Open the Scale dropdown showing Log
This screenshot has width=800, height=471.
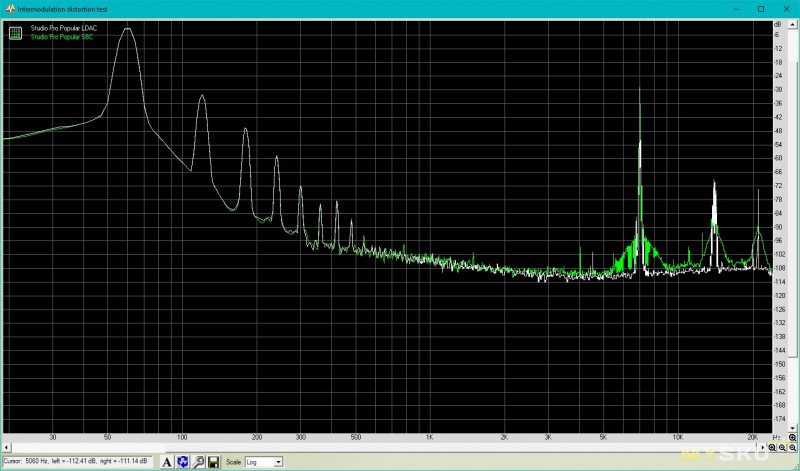tap(264, 462)
